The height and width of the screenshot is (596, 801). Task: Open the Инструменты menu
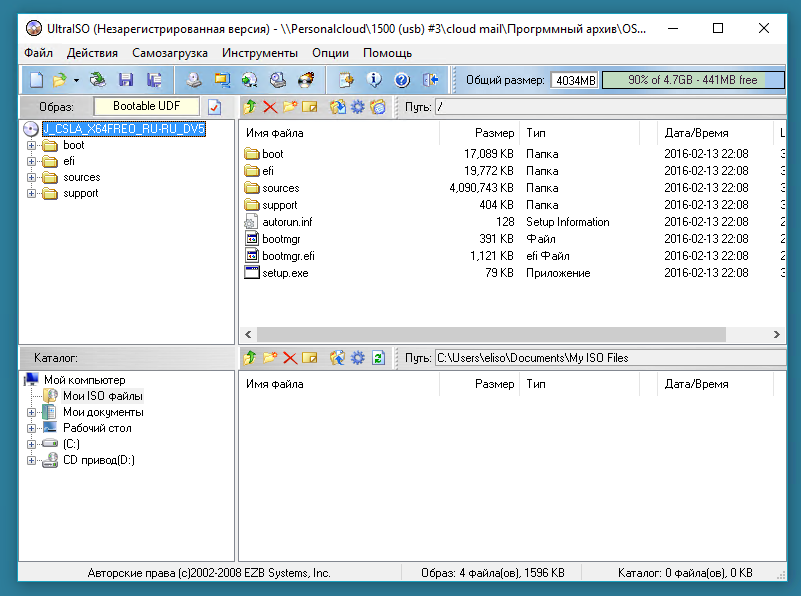point(260,53)
